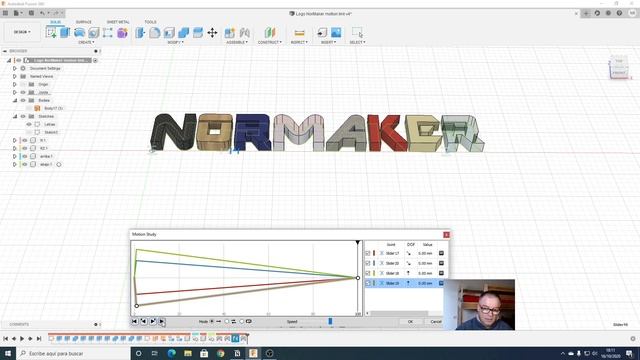Click the Select tool icon
Viewport: 640px width, 360px height.
pyautogui.click(x=357, y=32)
